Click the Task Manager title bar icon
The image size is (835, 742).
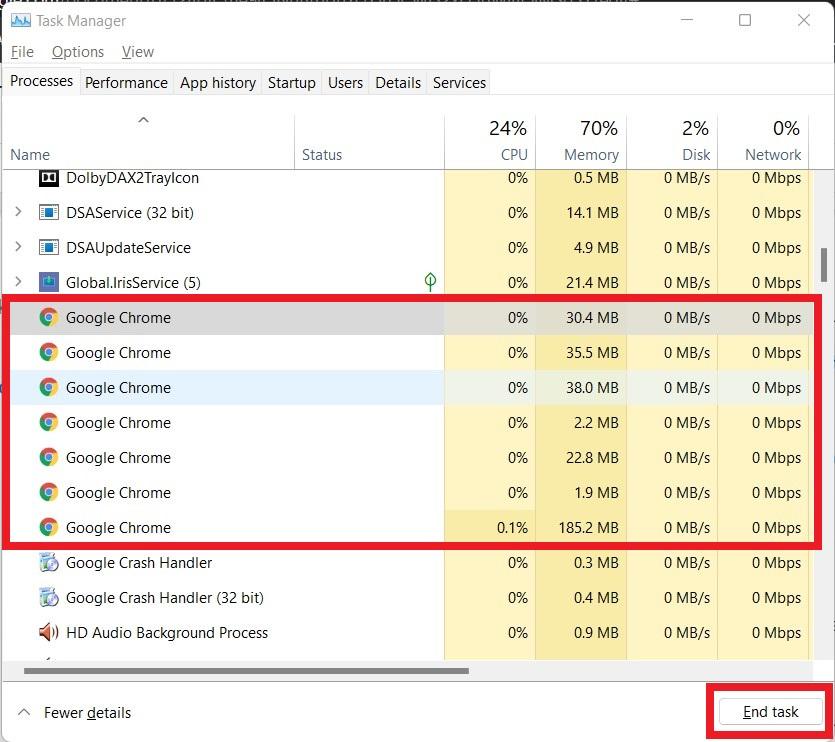coord(20,20)
